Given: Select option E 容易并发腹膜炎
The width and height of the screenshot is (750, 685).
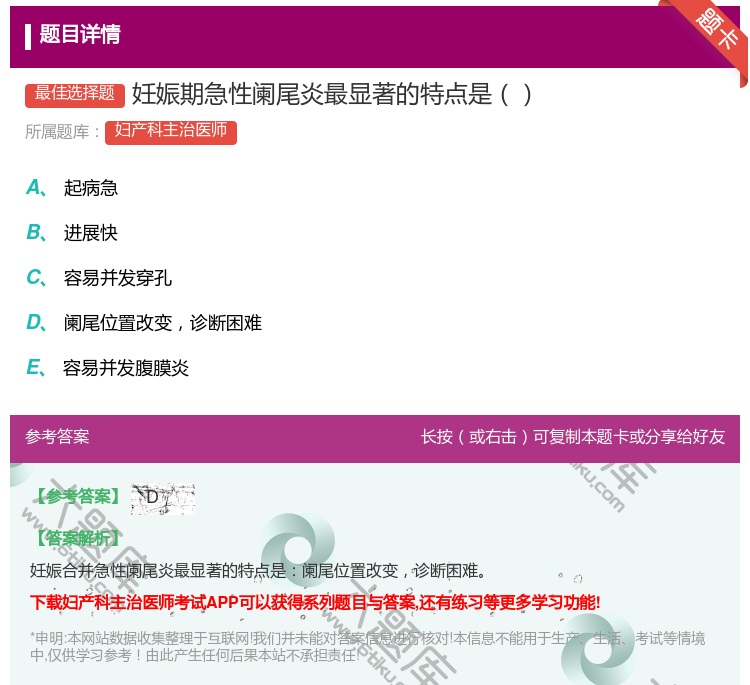Looking at the screenshot, I should 108,368.
